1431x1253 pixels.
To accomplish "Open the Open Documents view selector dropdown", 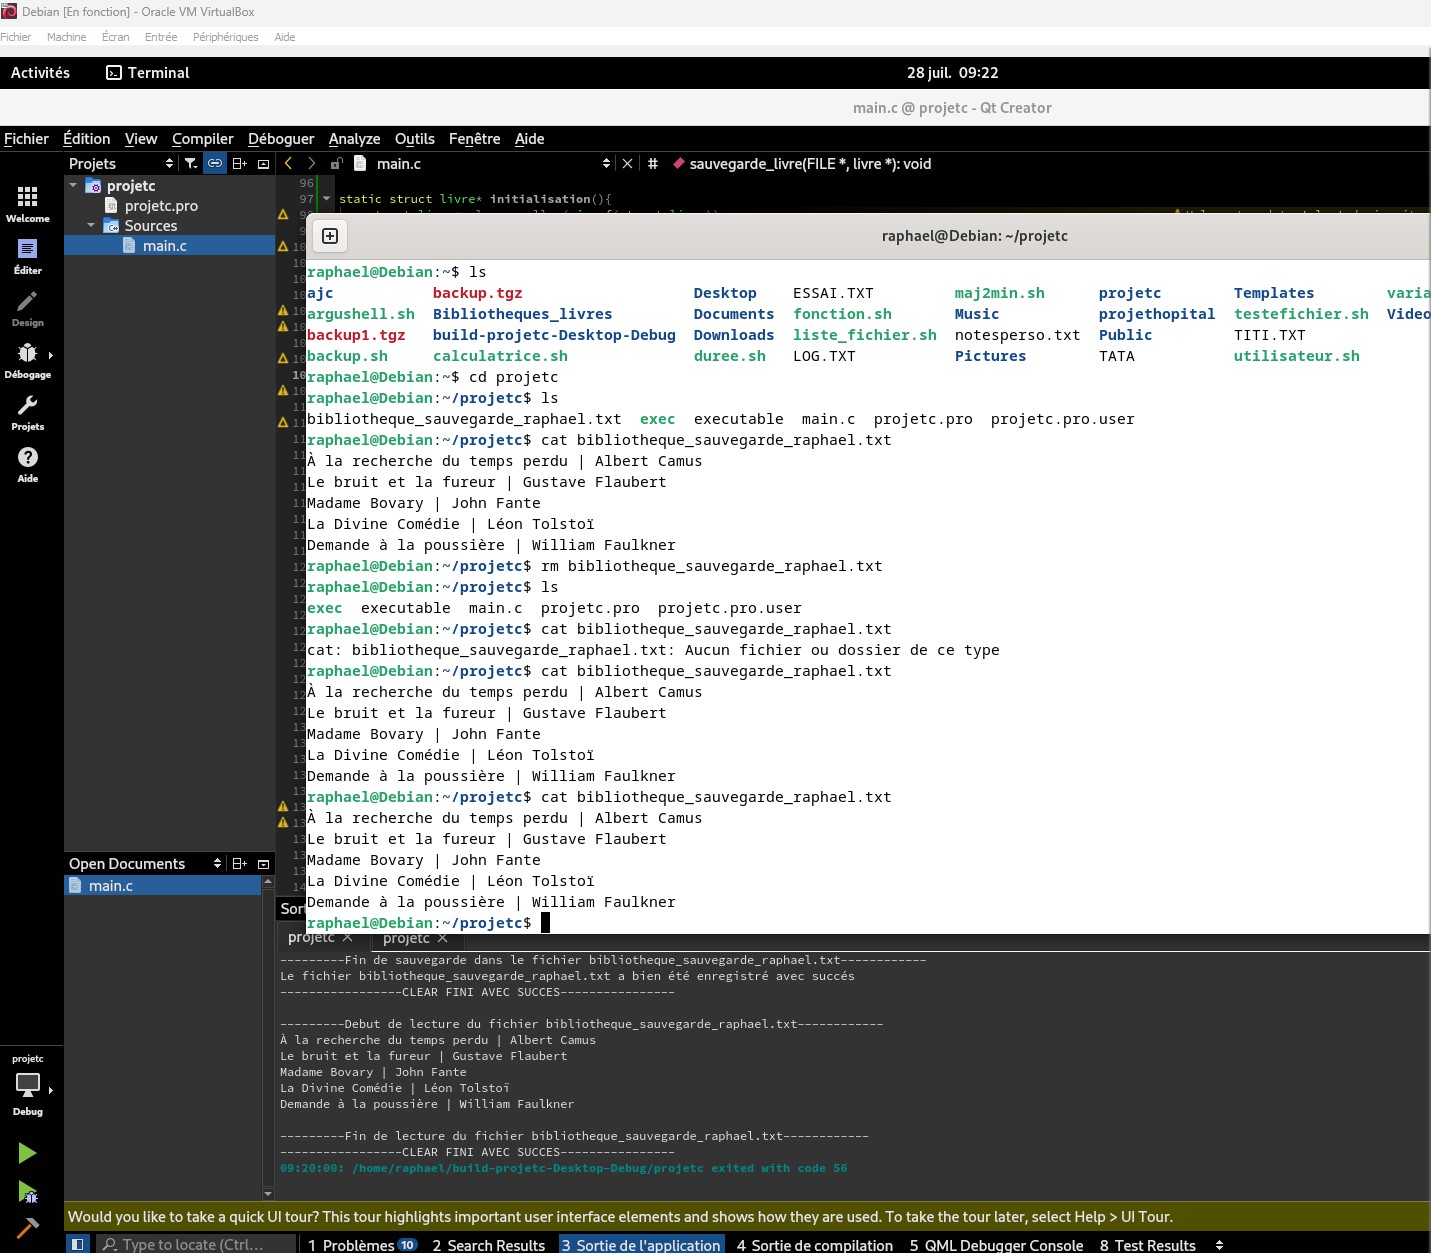I will pyautogui.click(x=217, y=864).
